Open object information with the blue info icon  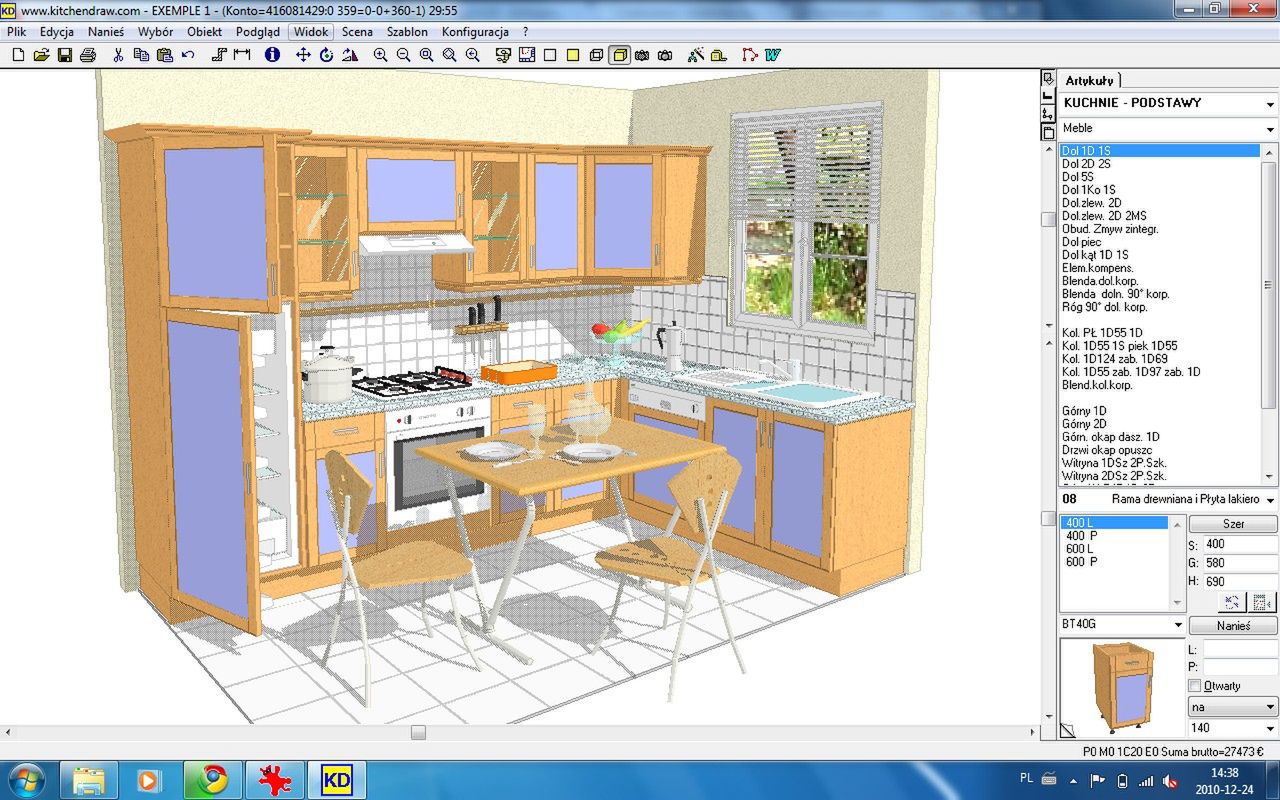pos(272,55)
